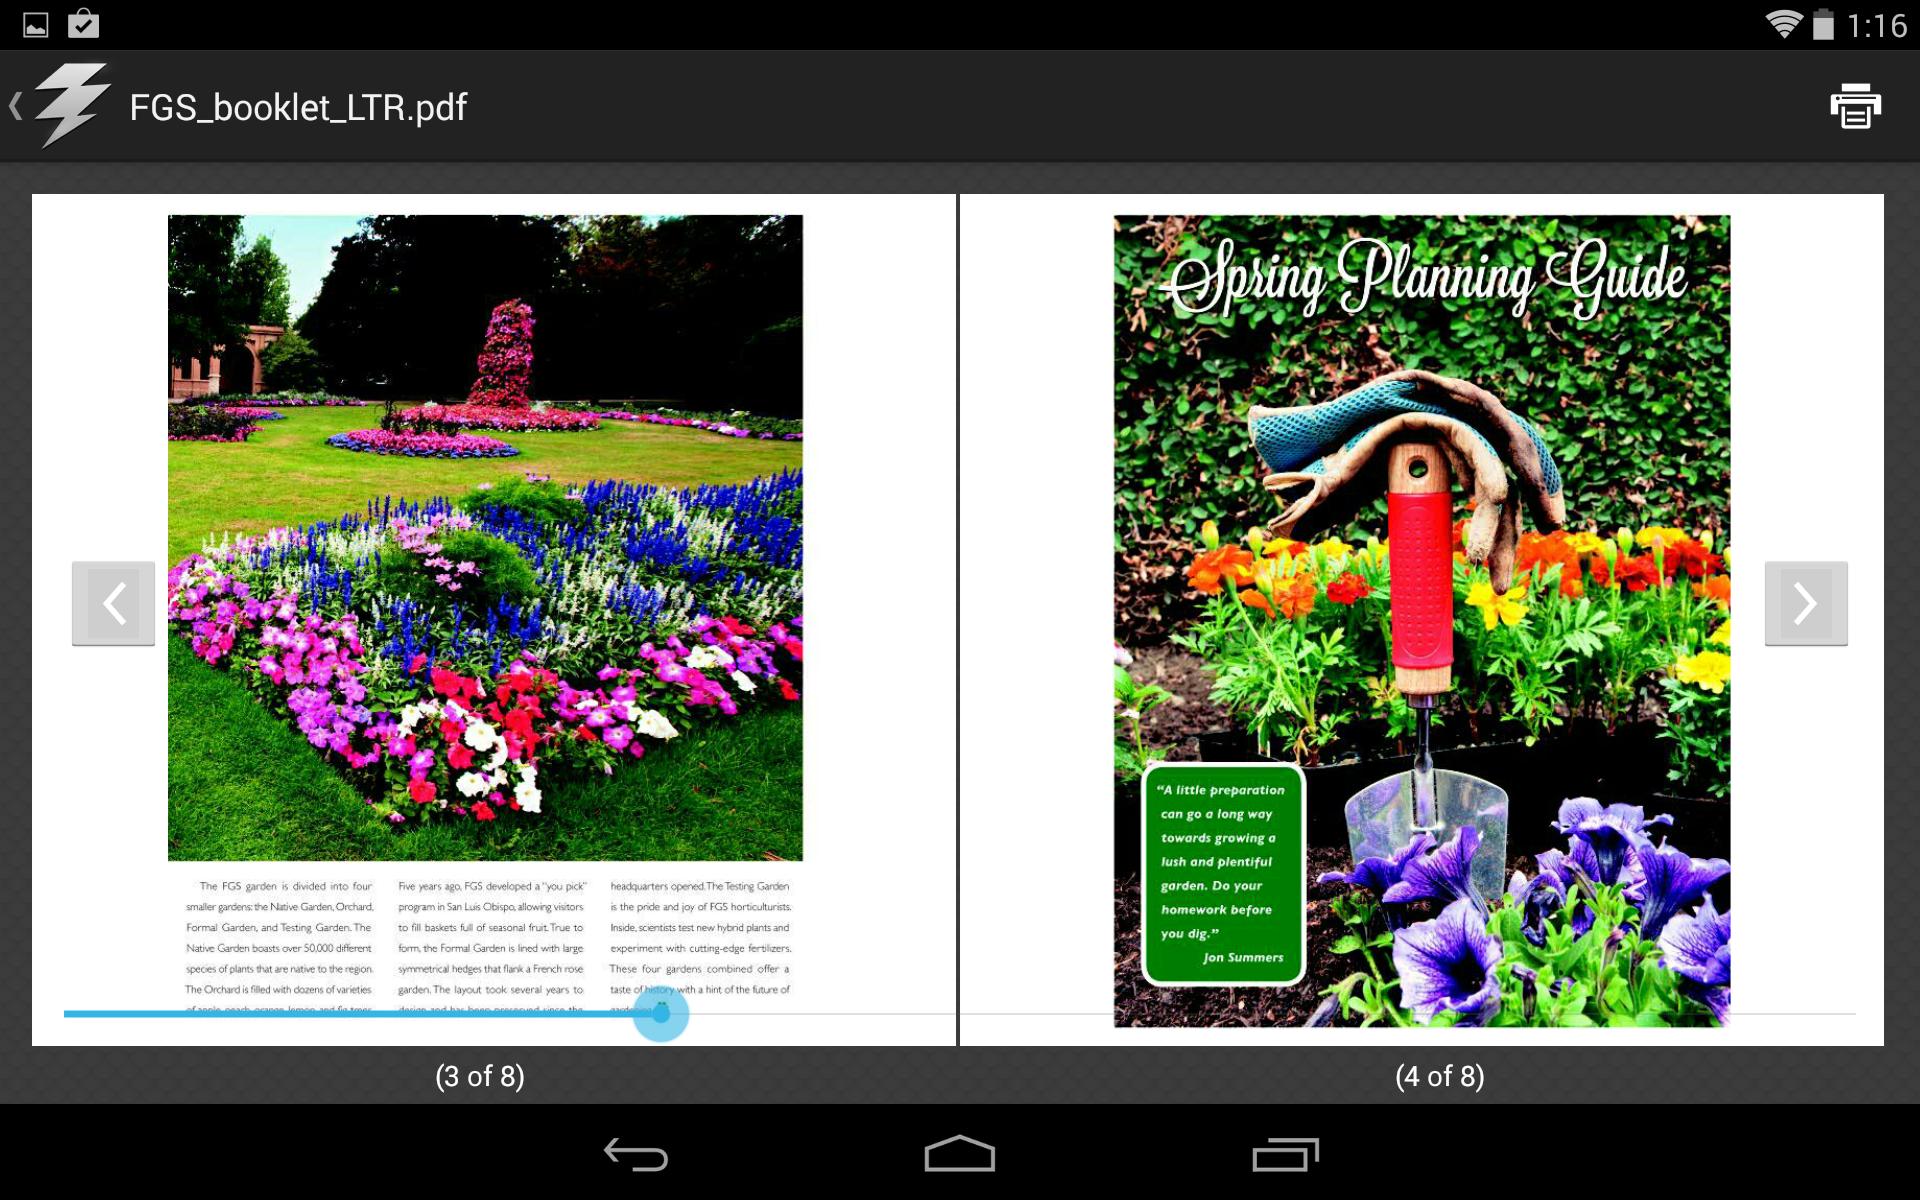Tap the back chevron beside the app icon

16,106
